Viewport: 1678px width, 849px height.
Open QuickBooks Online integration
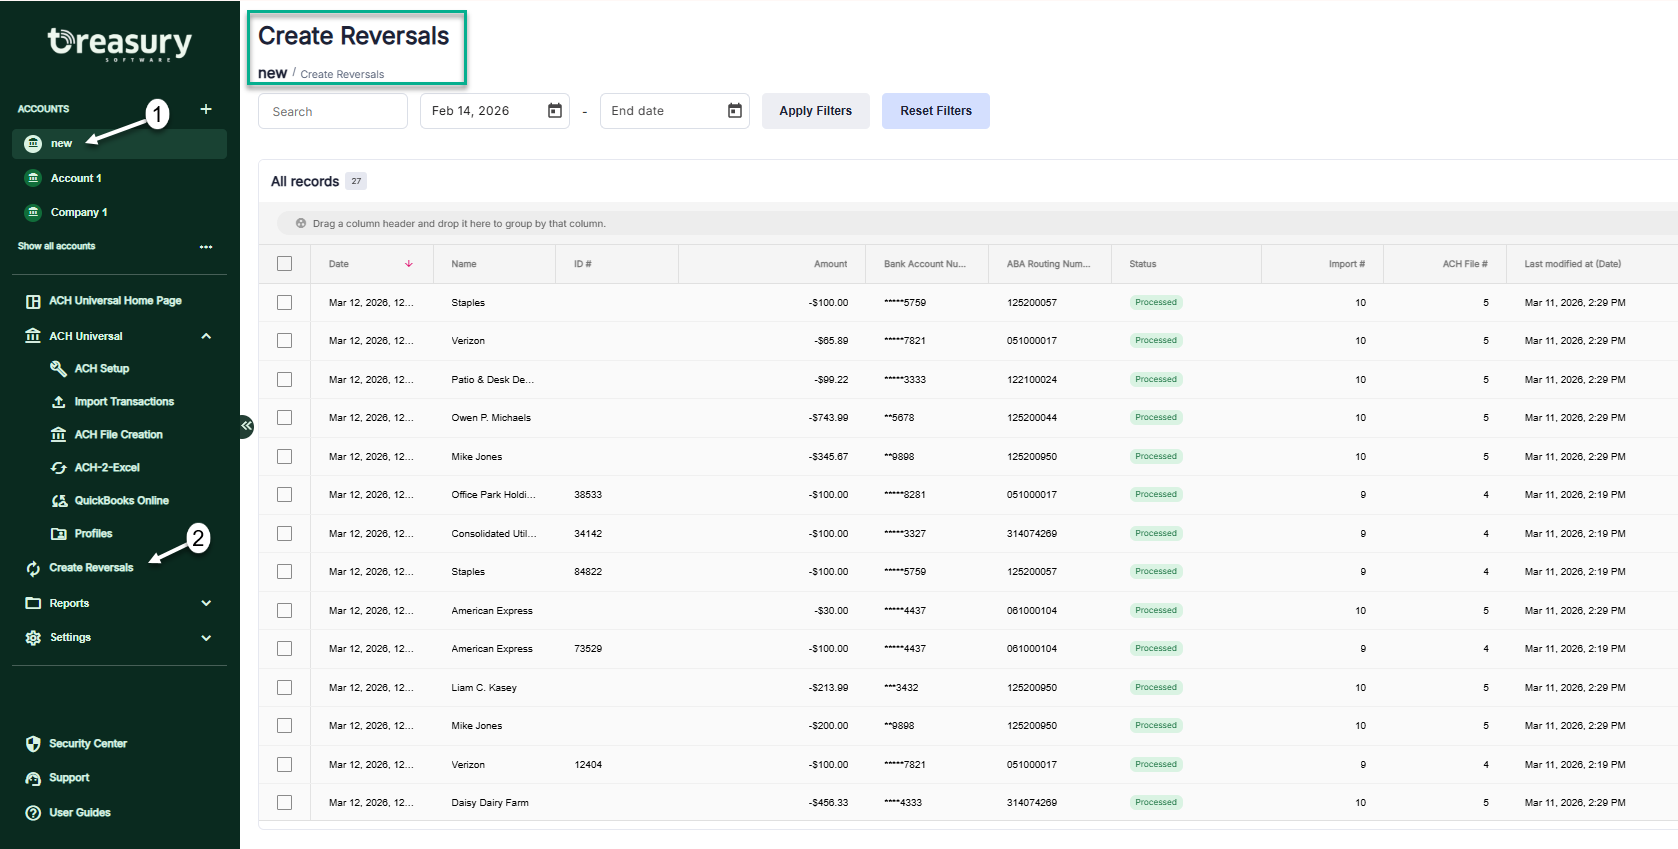pyautogui.click(x=121, y=501)
